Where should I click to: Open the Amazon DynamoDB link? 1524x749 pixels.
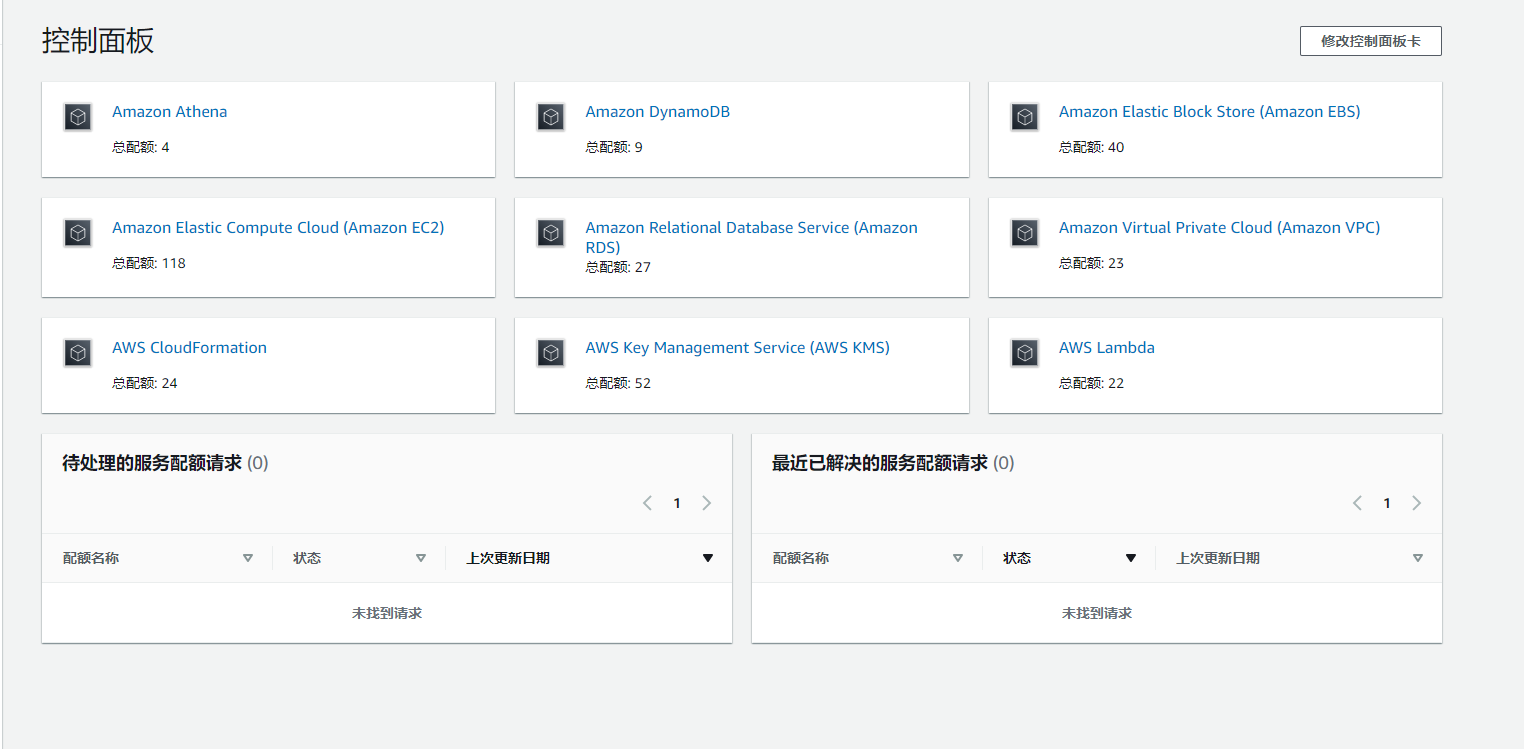click(x=657, y=112)
